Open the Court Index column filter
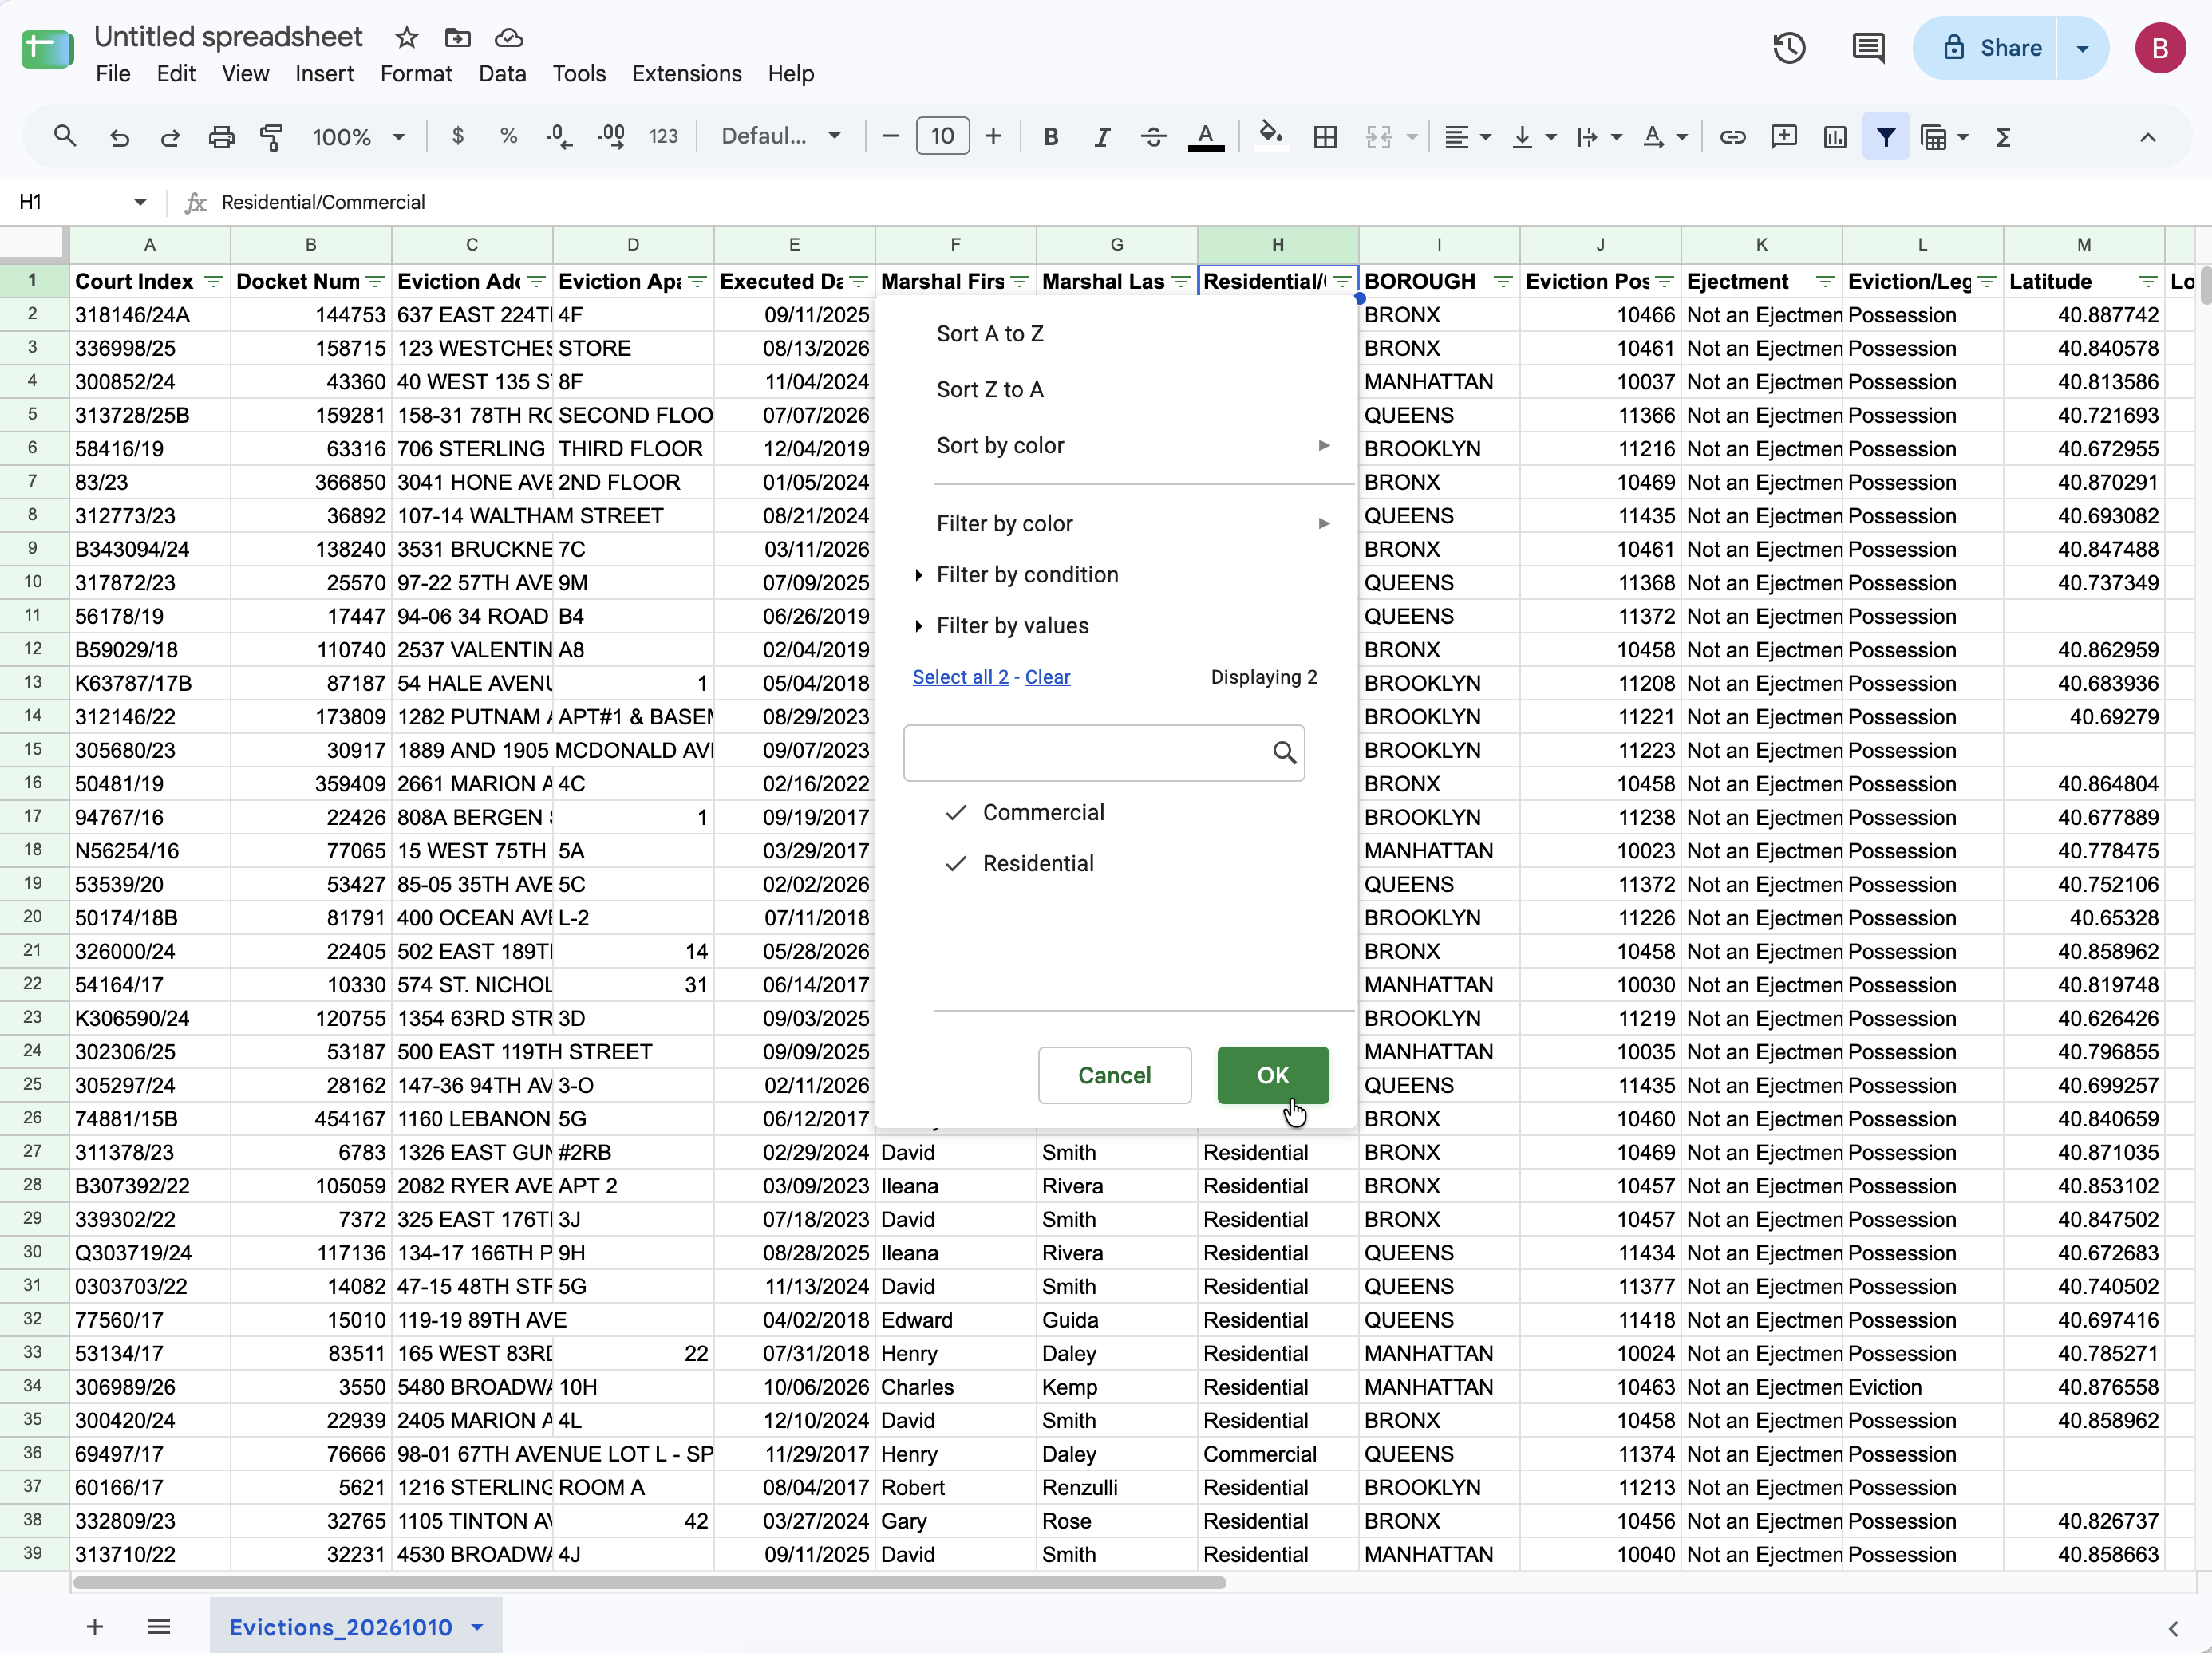This screenshot has height=1653, width=2212. pos(213,282)
